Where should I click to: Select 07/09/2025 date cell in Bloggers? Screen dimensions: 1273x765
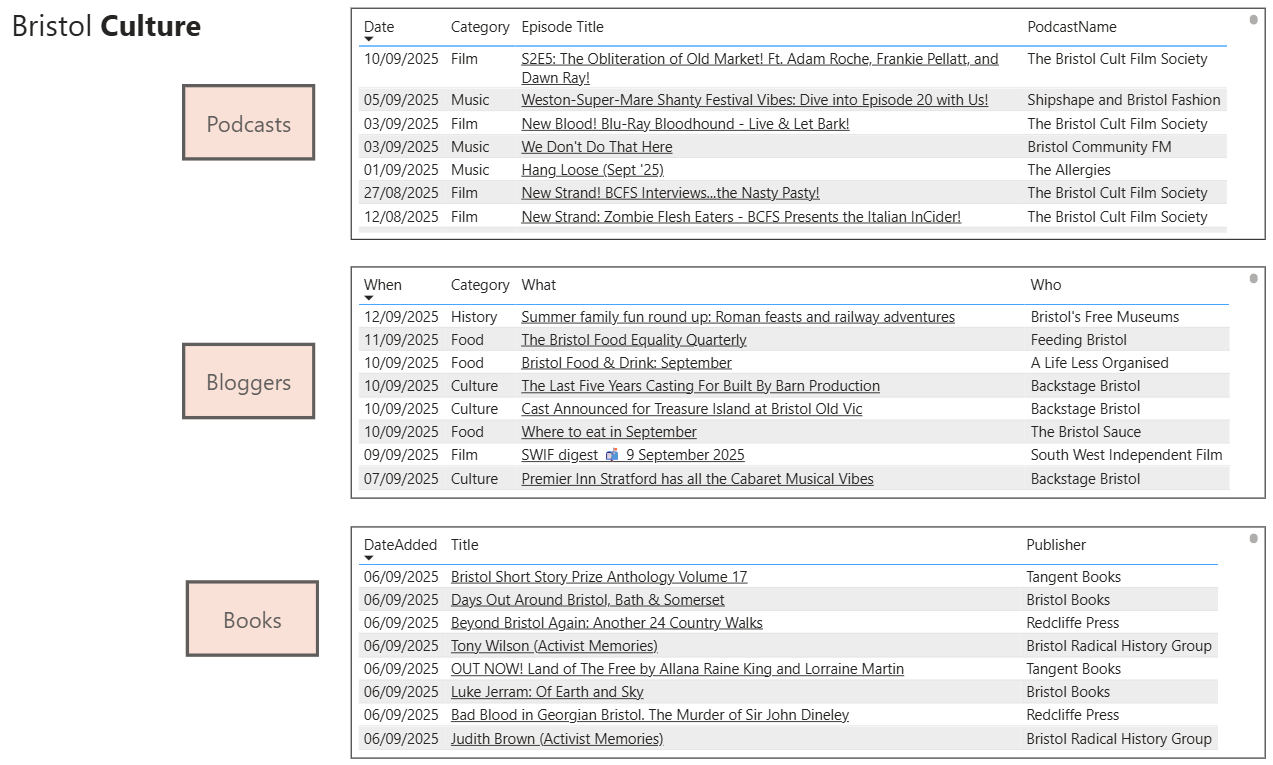coord(401,479)
